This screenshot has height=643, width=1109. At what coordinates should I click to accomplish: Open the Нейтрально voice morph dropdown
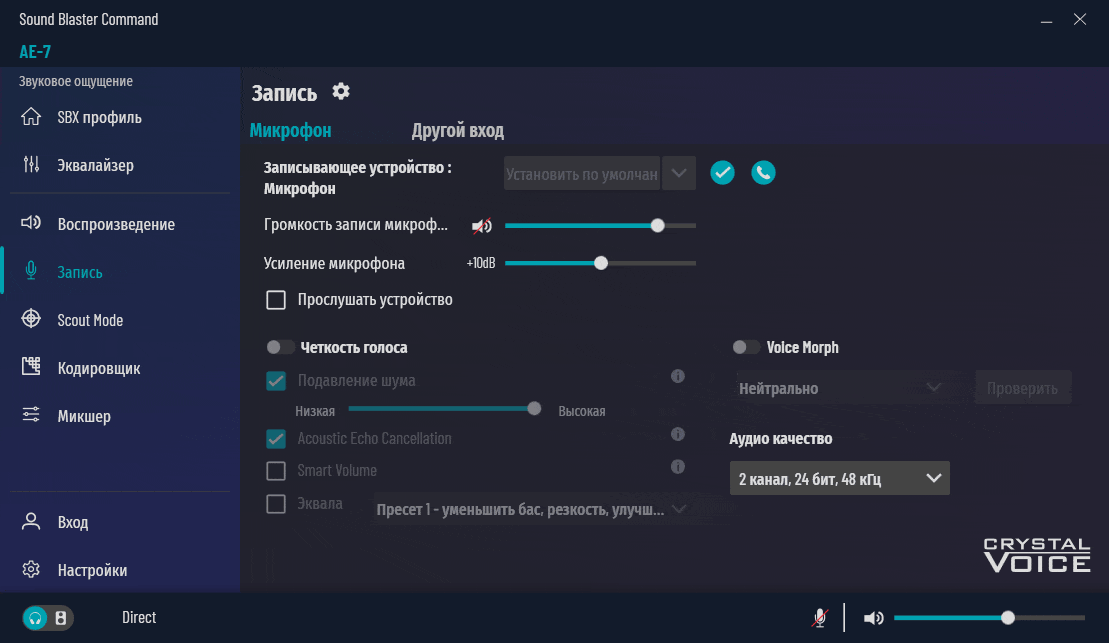[x=839, y=388]
